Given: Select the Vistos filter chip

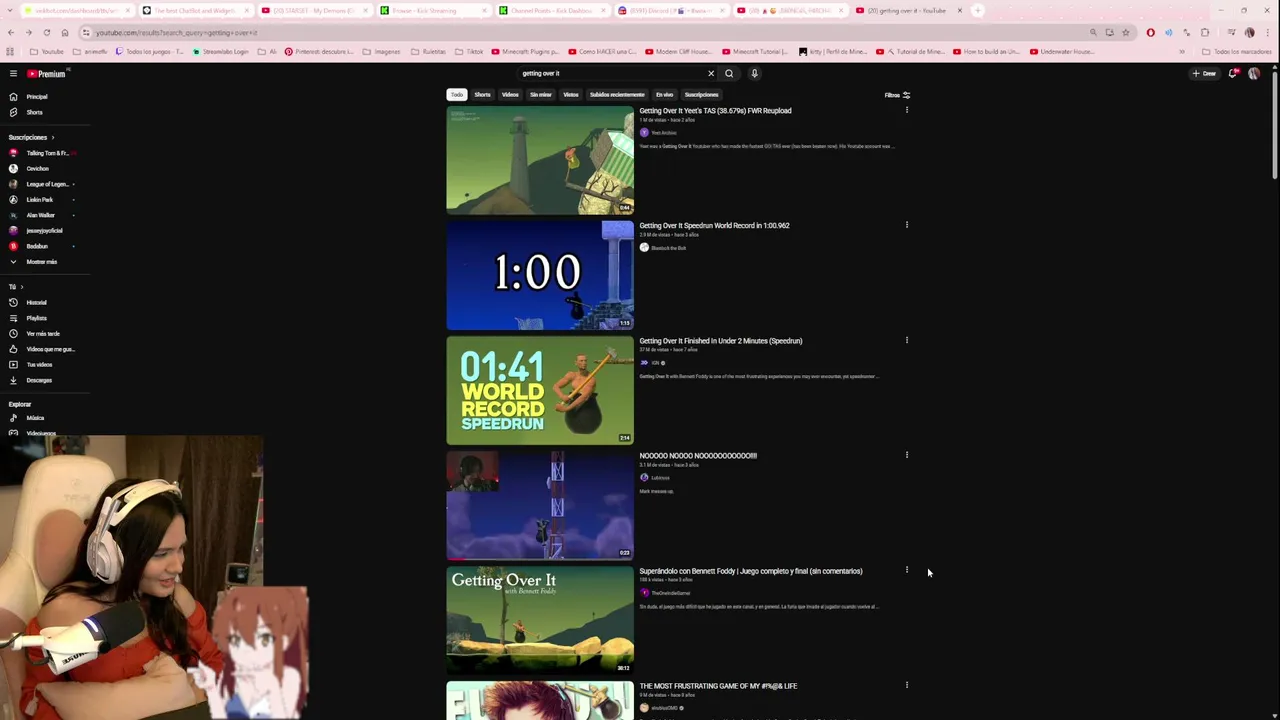Looking at the screenshot, I should pyautogui.click(x=571, y=95).
